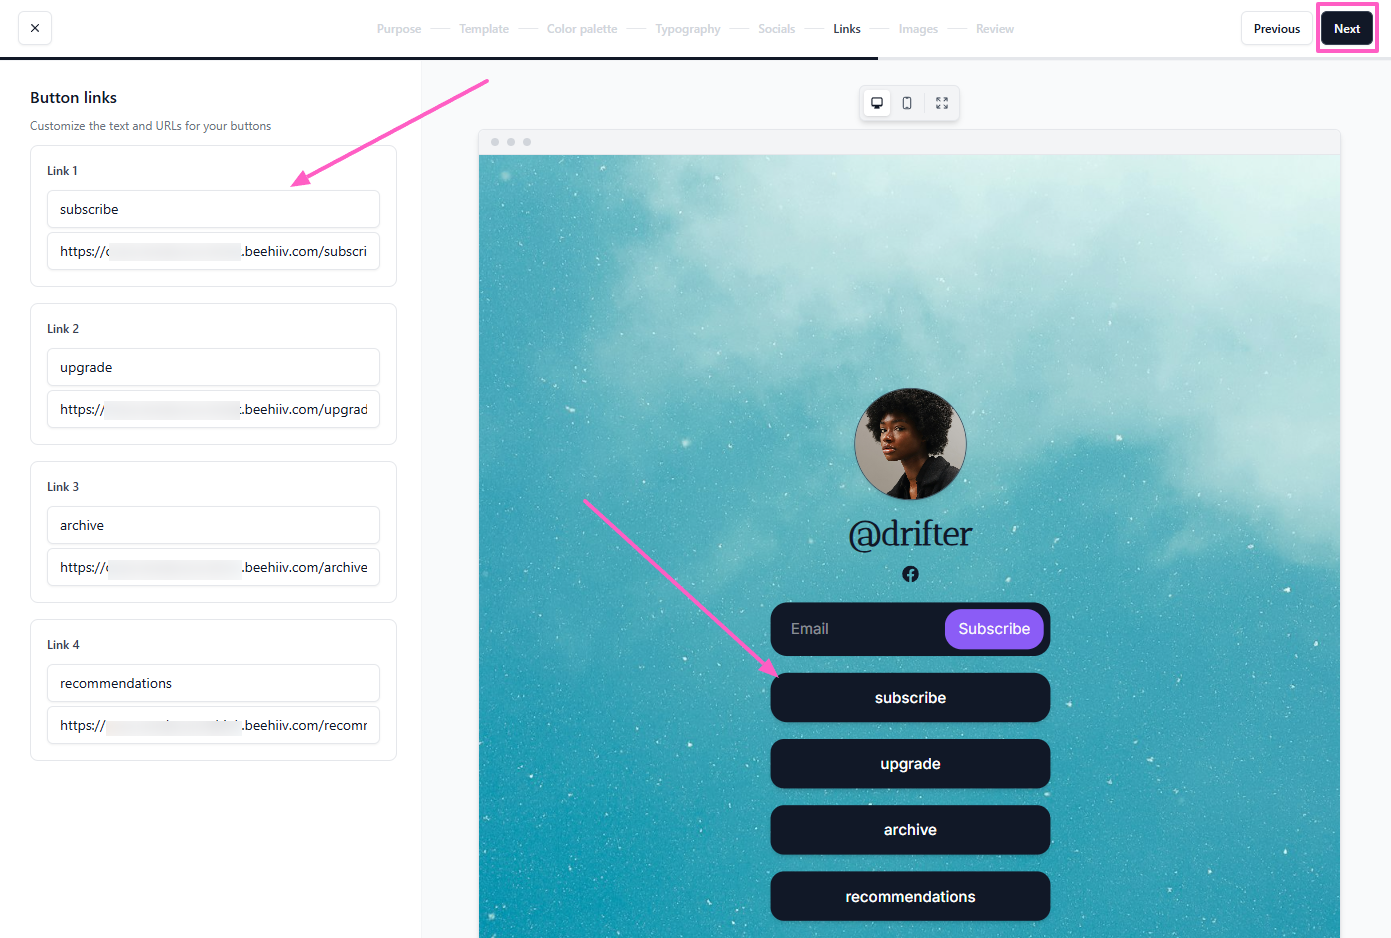Close the wizard with the X icon
This screenshot has height=938, width=1391.
[x=35, y=28]
